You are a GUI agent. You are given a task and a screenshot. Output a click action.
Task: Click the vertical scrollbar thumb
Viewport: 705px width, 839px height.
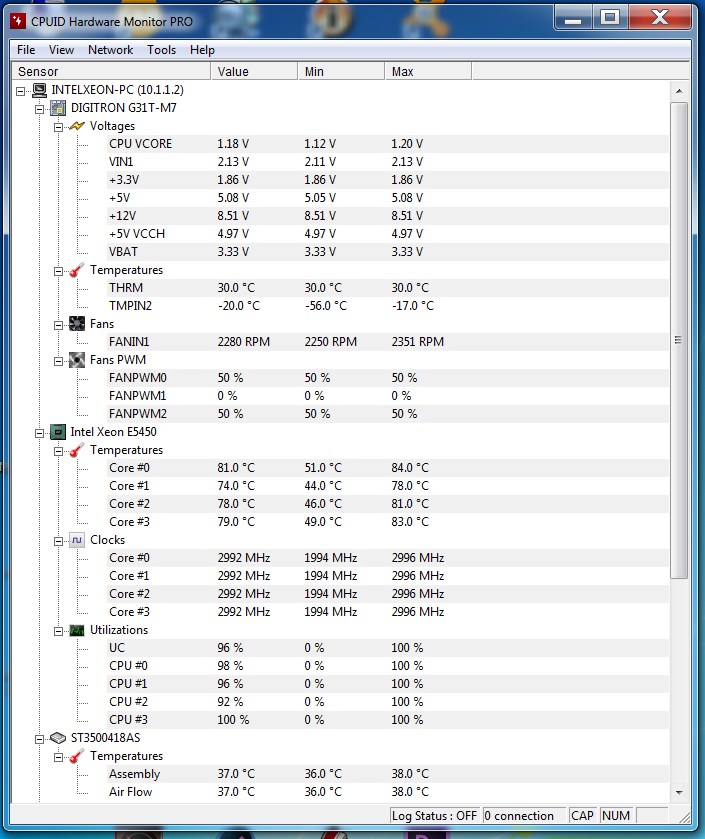pyautogui.click(x=679, y=340)
